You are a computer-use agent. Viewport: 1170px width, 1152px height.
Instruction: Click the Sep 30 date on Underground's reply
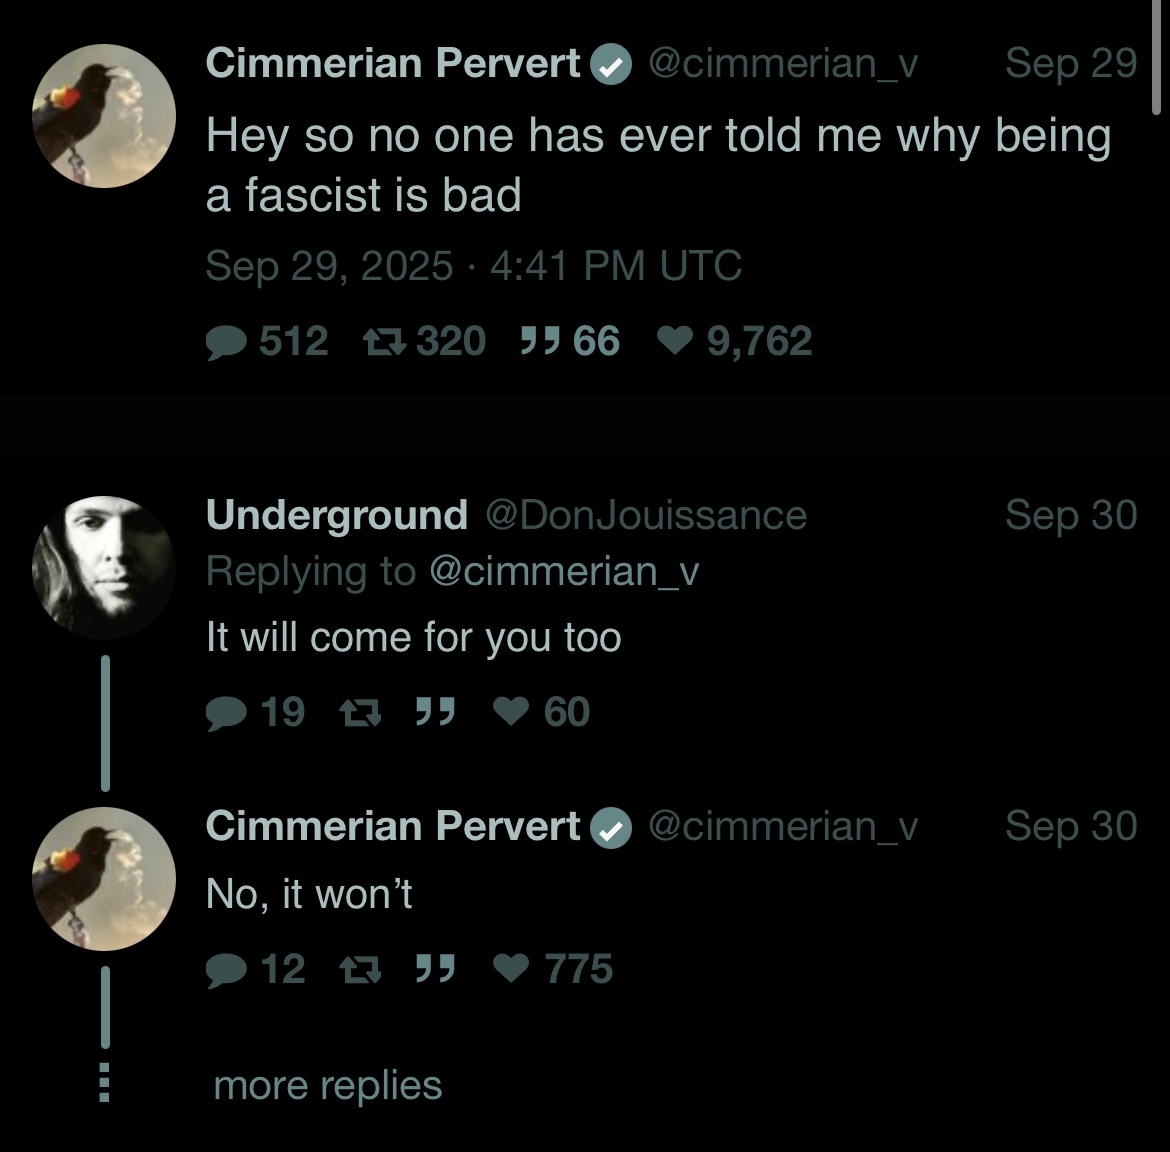coord(1070,516)
